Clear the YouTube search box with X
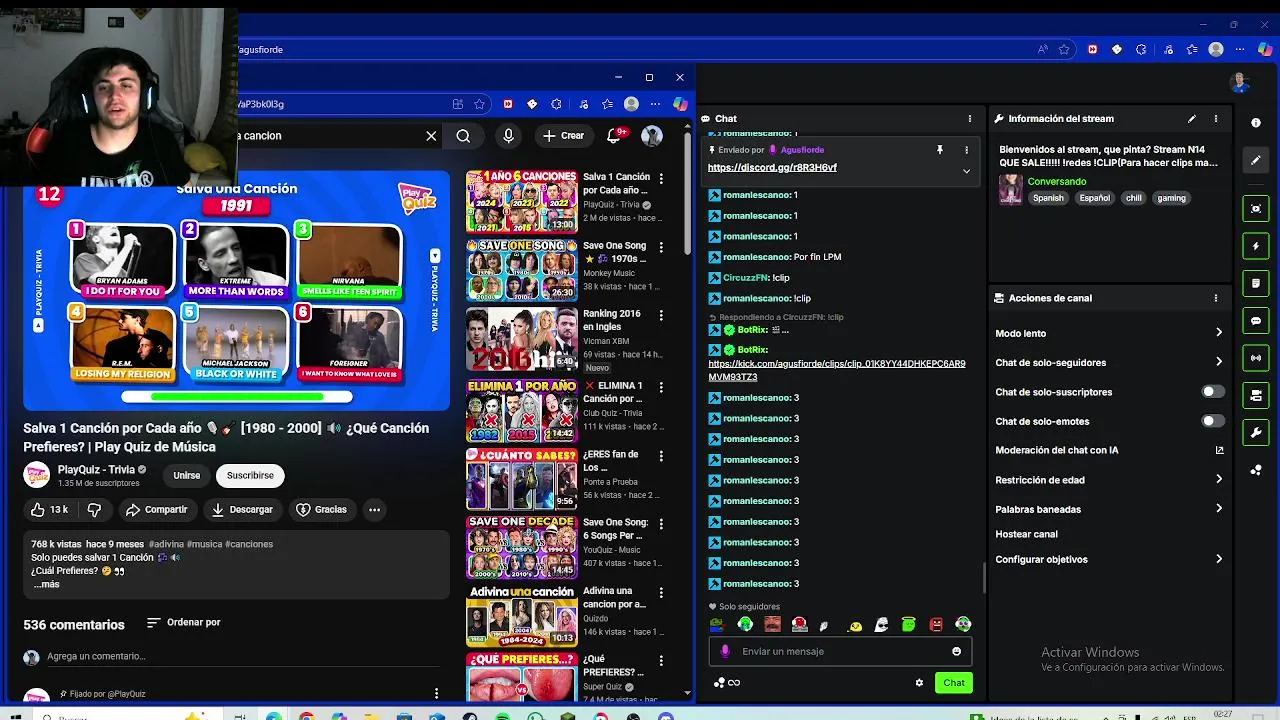This screenshot has height=720, width=1280. click(x=431, y=136)
